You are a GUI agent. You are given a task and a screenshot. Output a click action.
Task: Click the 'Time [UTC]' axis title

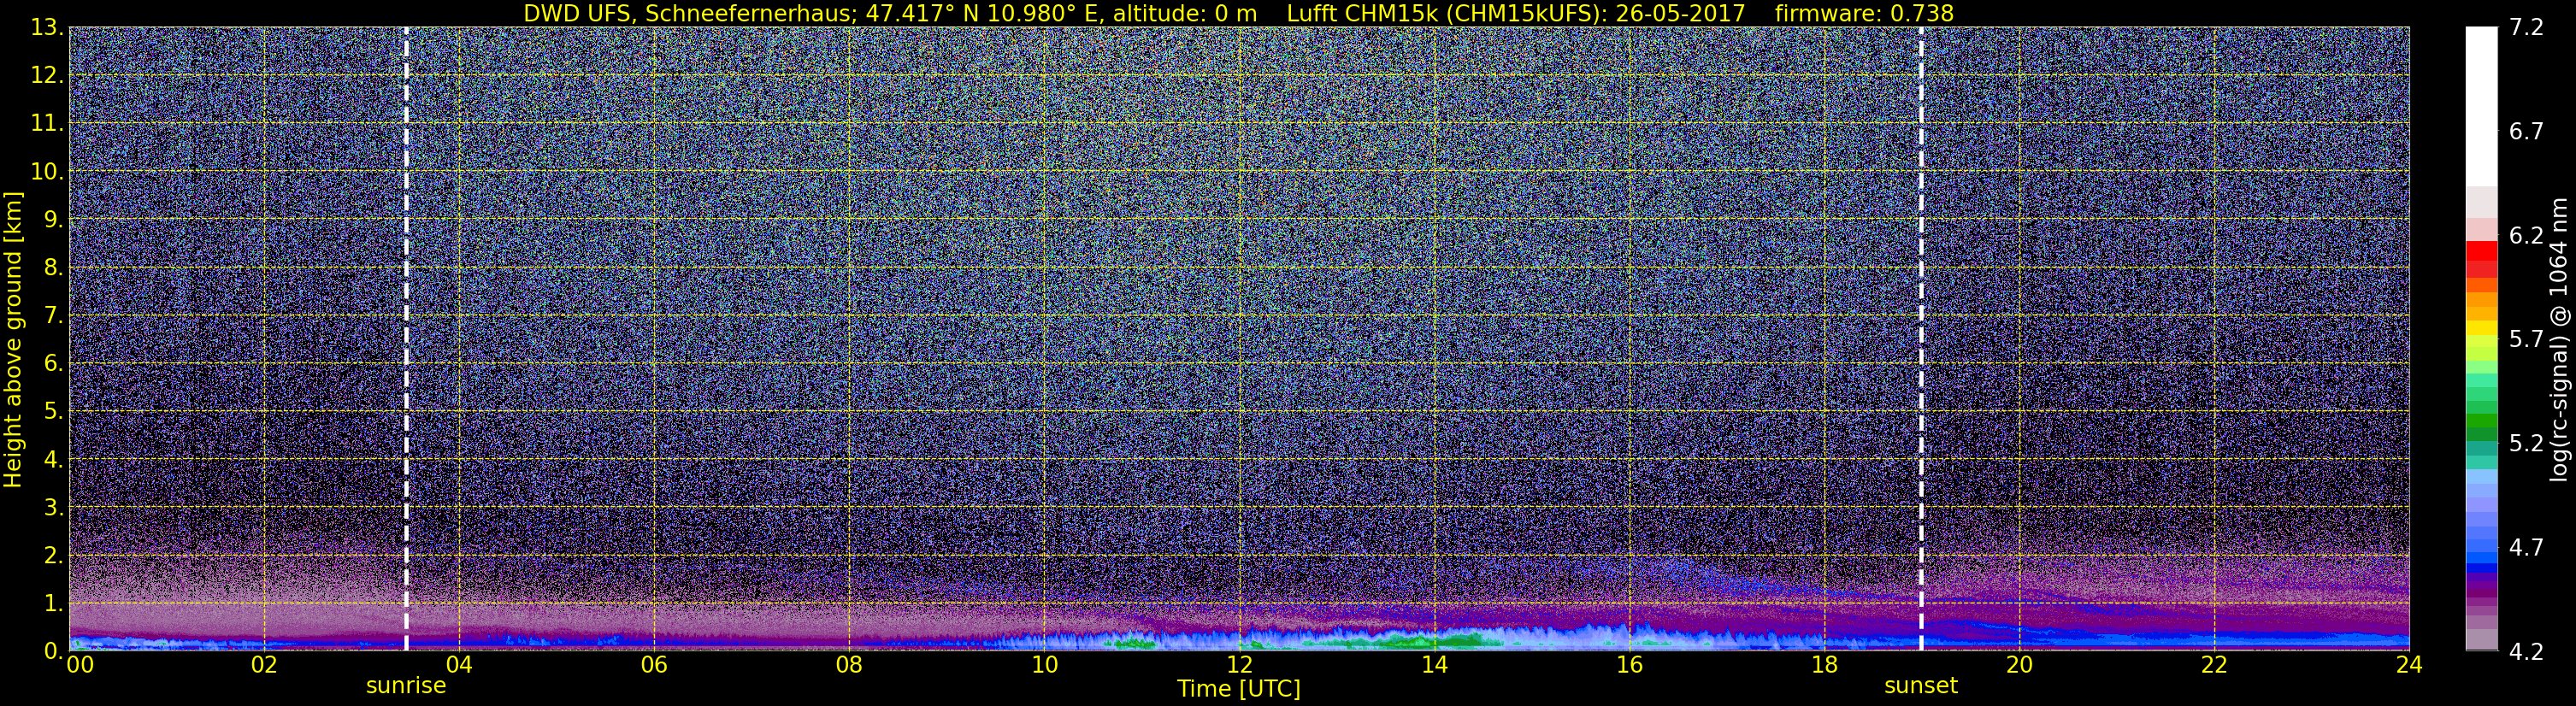[x=1239, y=689]
